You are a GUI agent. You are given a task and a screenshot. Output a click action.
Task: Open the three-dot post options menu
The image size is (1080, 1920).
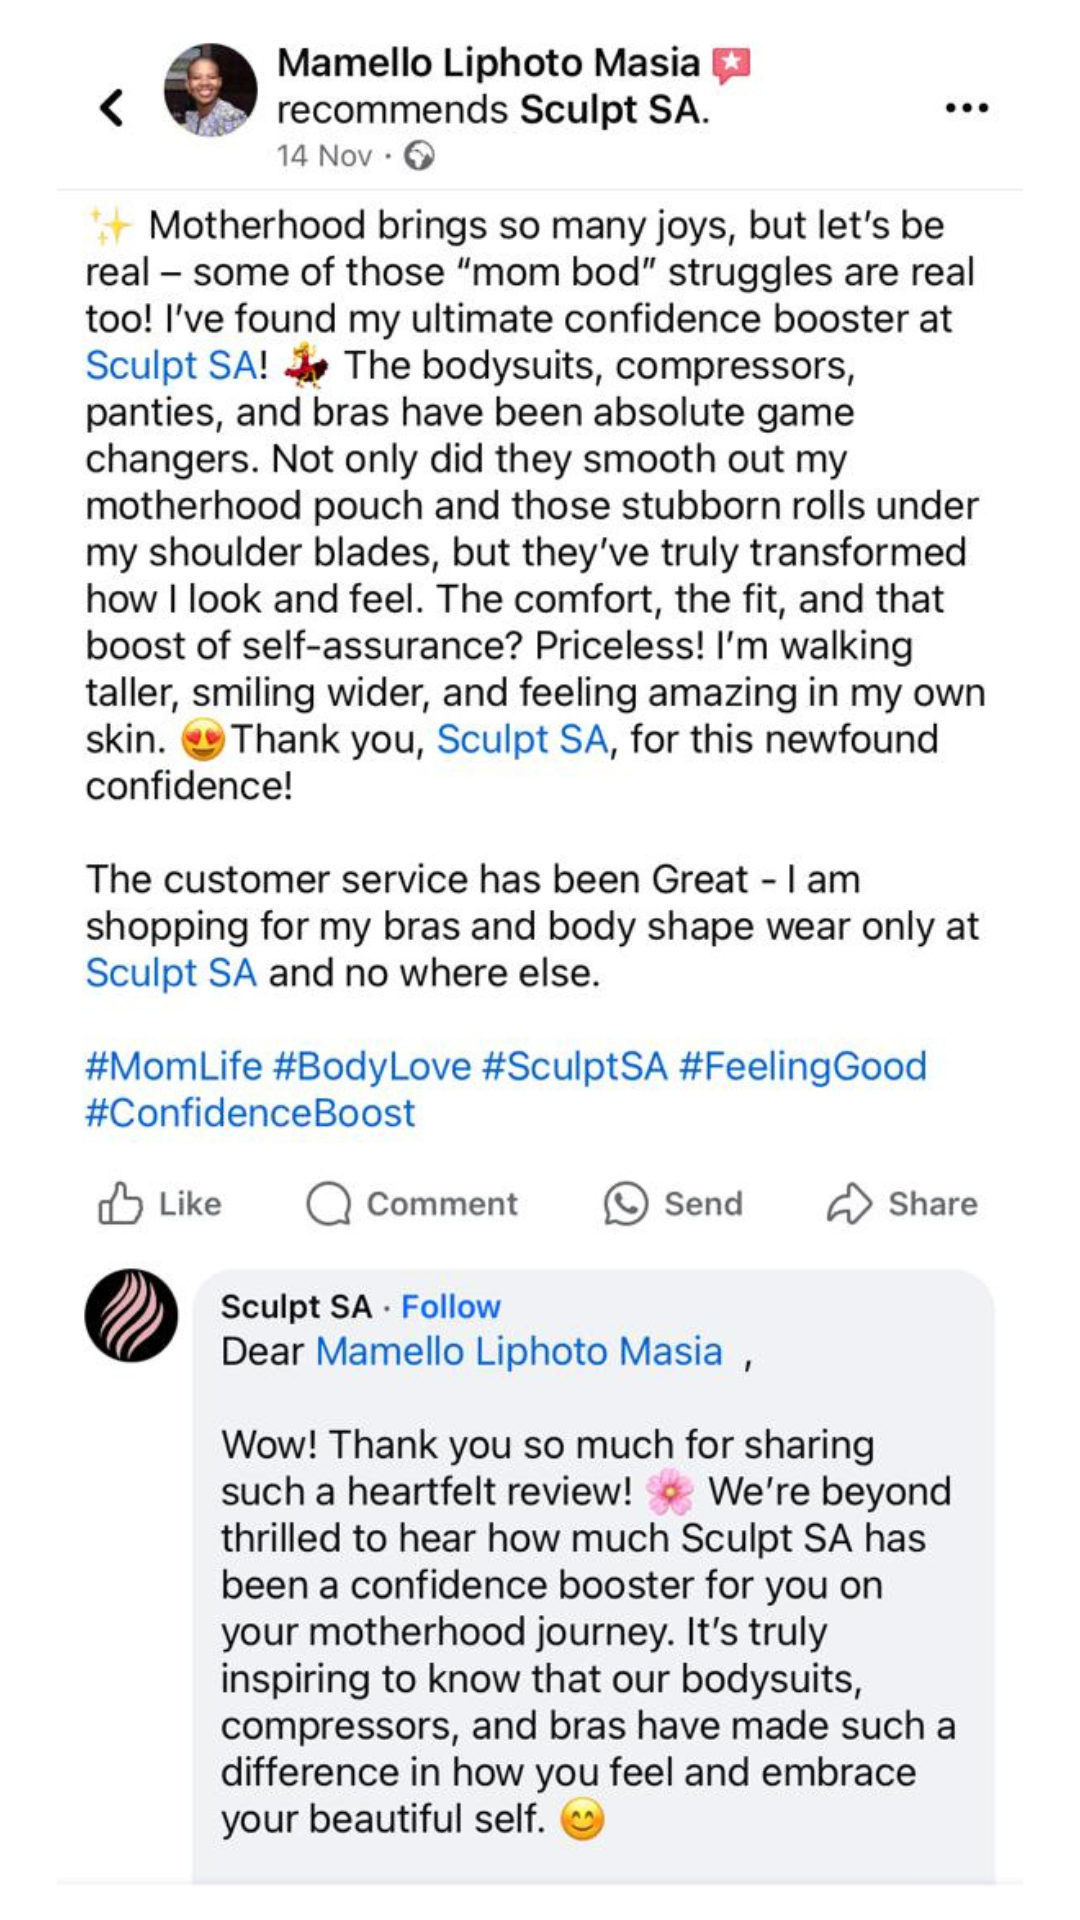point(966,108)
